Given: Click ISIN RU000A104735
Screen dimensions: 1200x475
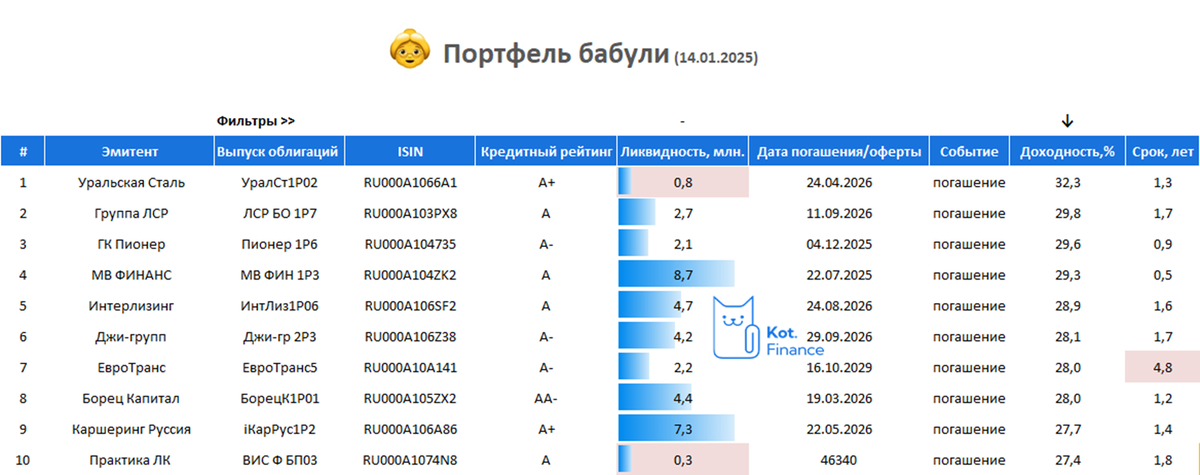Looking at the screenshot, I should tap(410, 244).
